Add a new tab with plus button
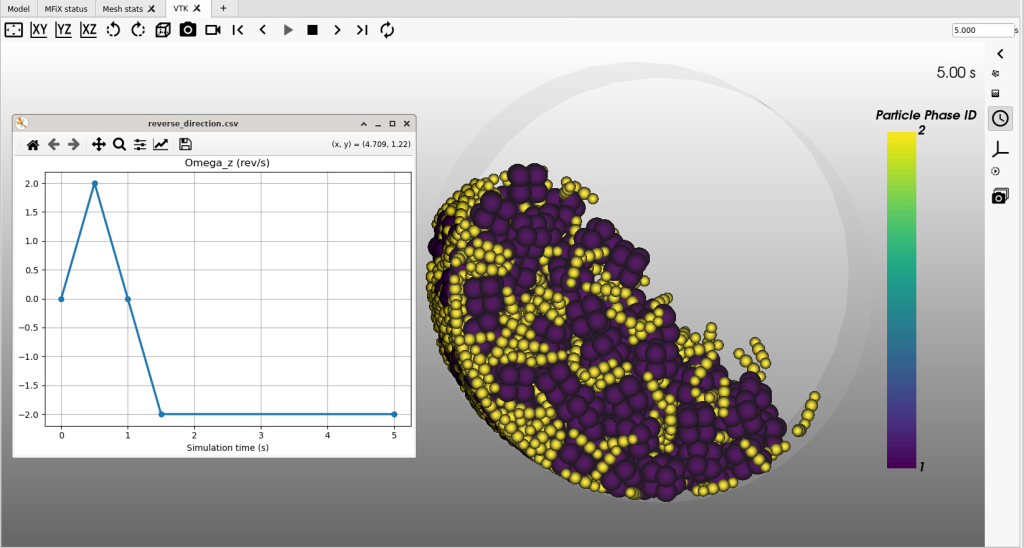This screenshot has height=548, width=1024. (x=223, y=8)
